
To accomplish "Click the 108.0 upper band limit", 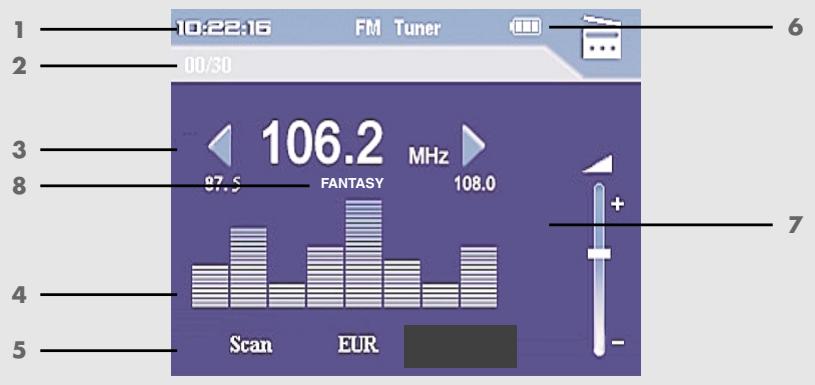I will pos(475,184).
